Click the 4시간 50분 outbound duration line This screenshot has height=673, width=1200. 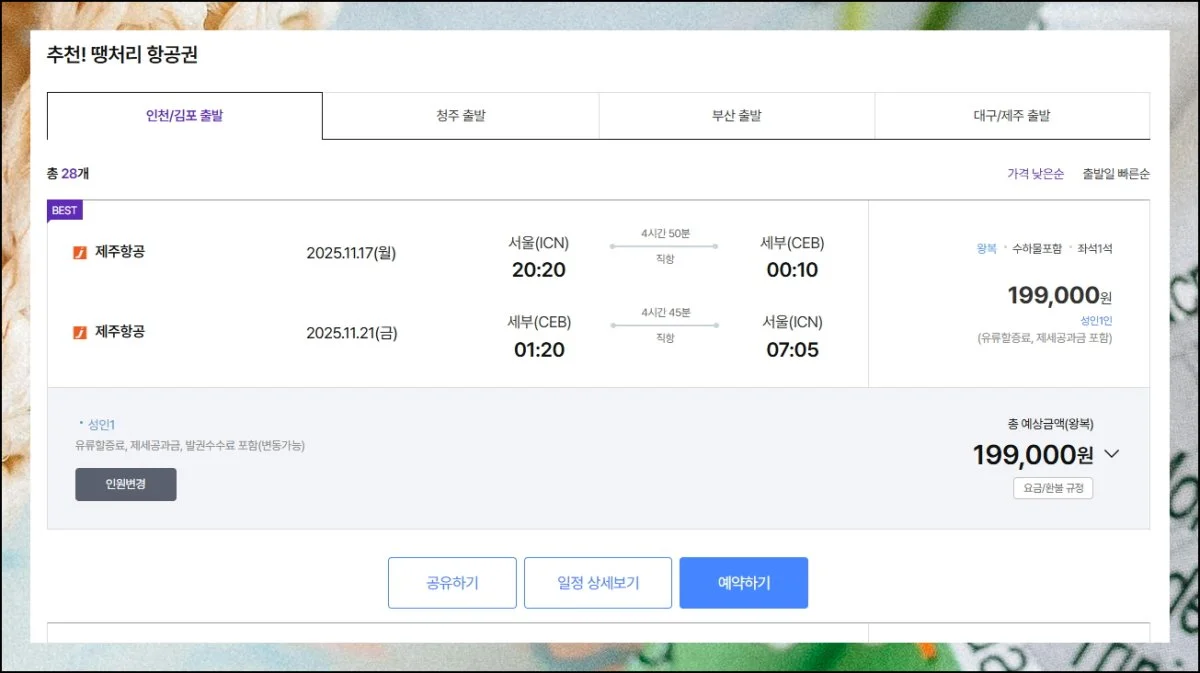665,245
